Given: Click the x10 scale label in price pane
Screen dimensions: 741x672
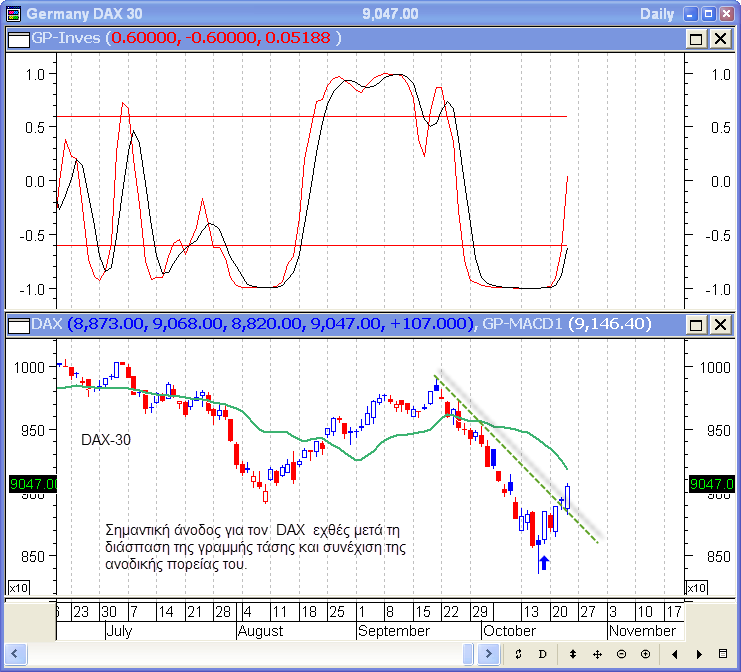Looking at the screenshot, I should click(18, 587).
